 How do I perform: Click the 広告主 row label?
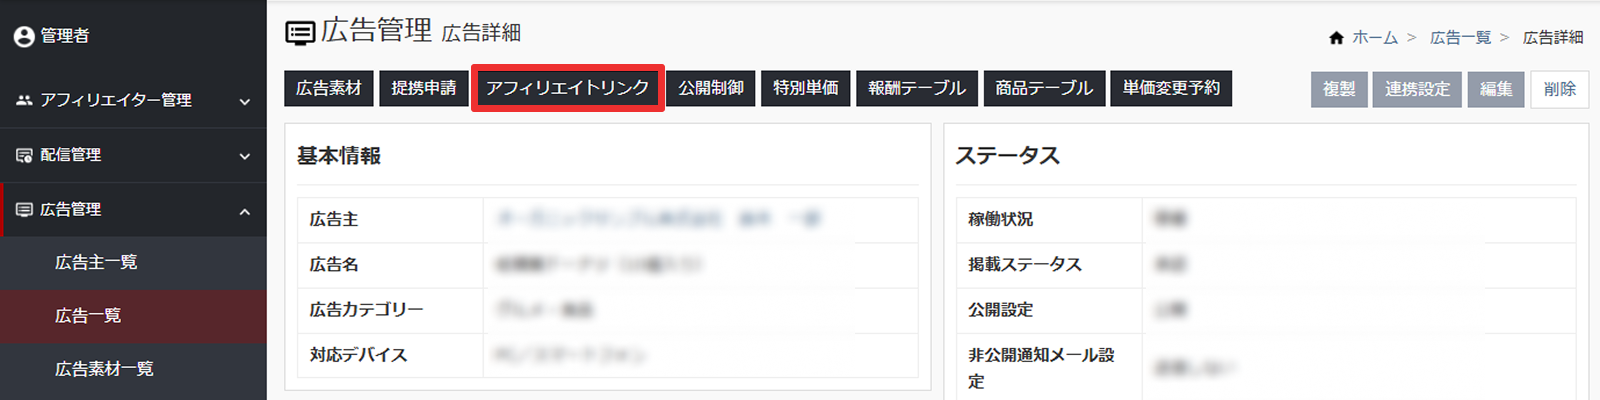[334, 219]
